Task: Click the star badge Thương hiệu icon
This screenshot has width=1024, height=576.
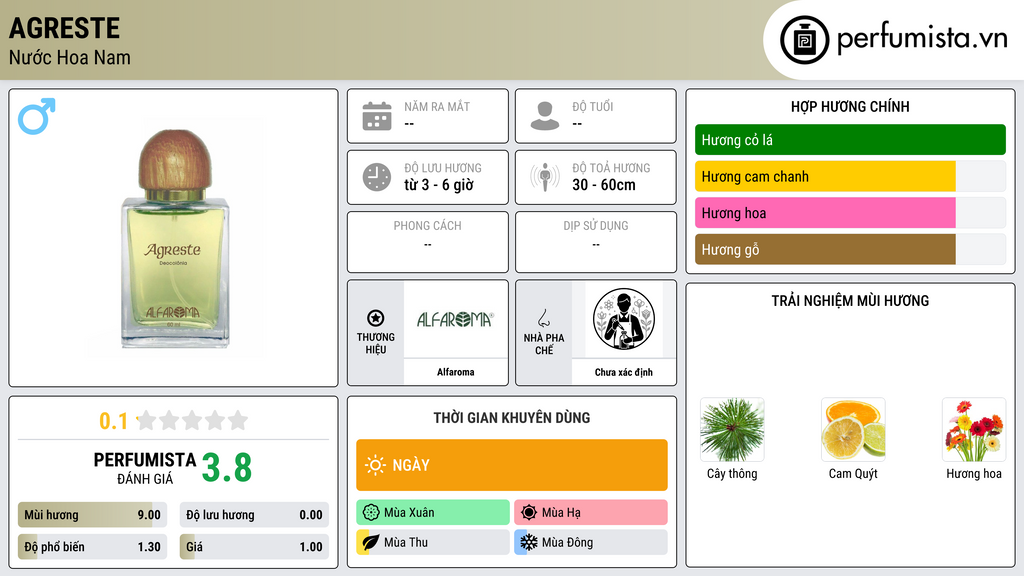Action: (376, 318)
